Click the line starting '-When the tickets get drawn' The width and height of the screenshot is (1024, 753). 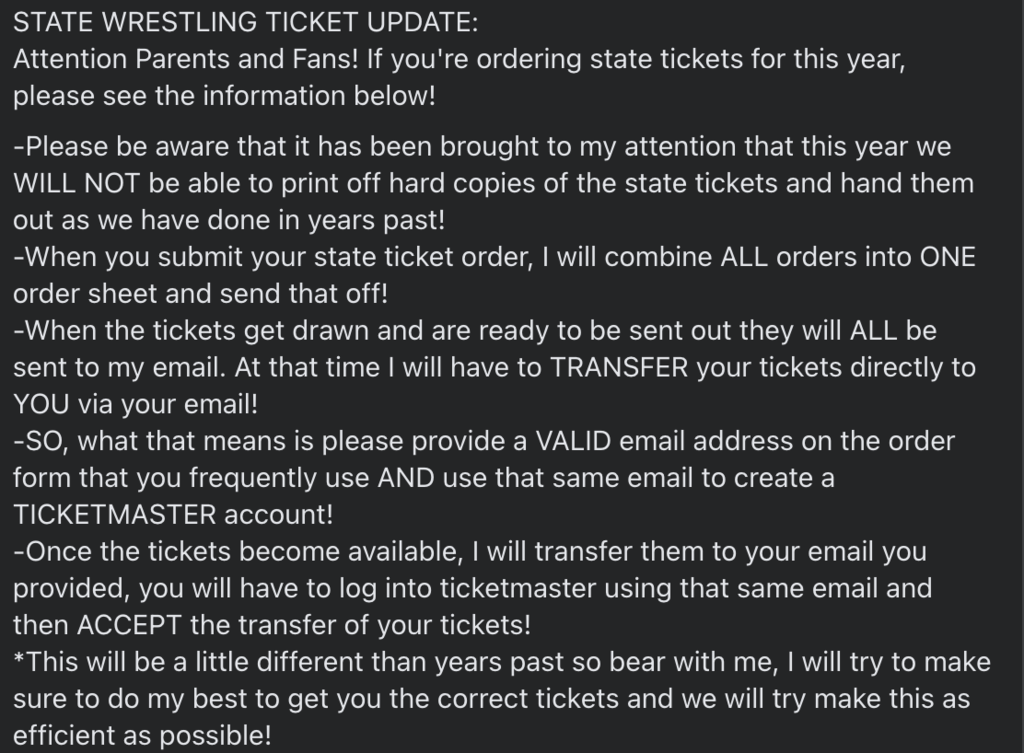pos(475,331)
